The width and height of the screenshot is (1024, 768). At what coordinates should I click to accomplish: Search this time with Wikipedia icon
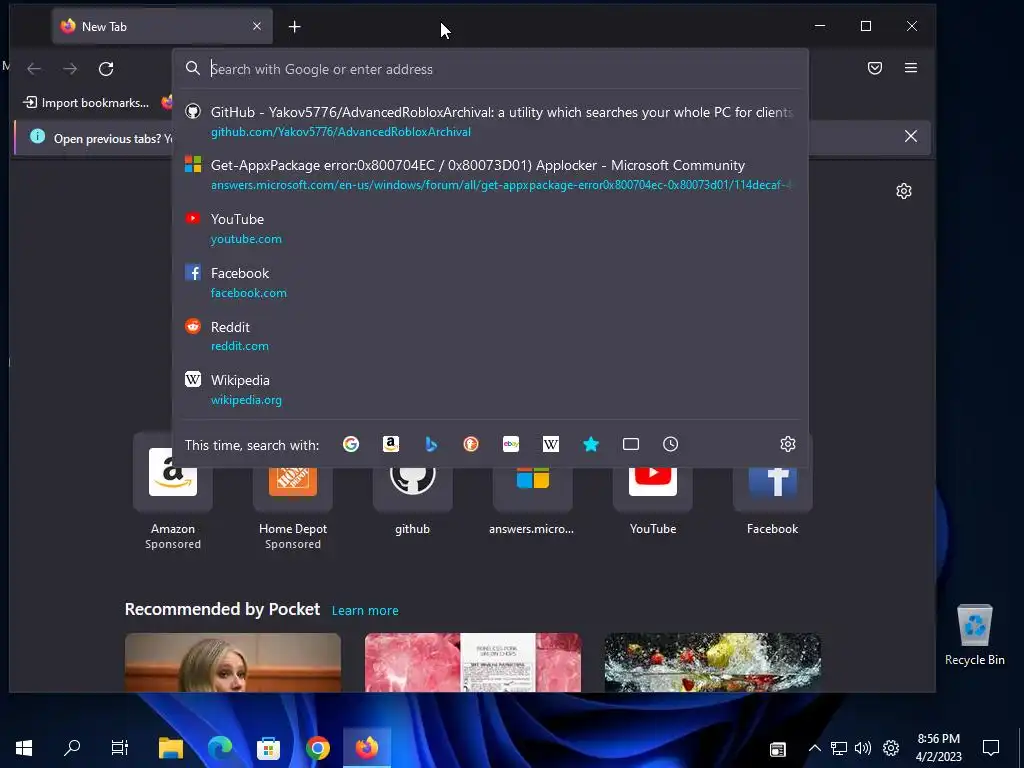pyautogui.click(x=551, y=444)
